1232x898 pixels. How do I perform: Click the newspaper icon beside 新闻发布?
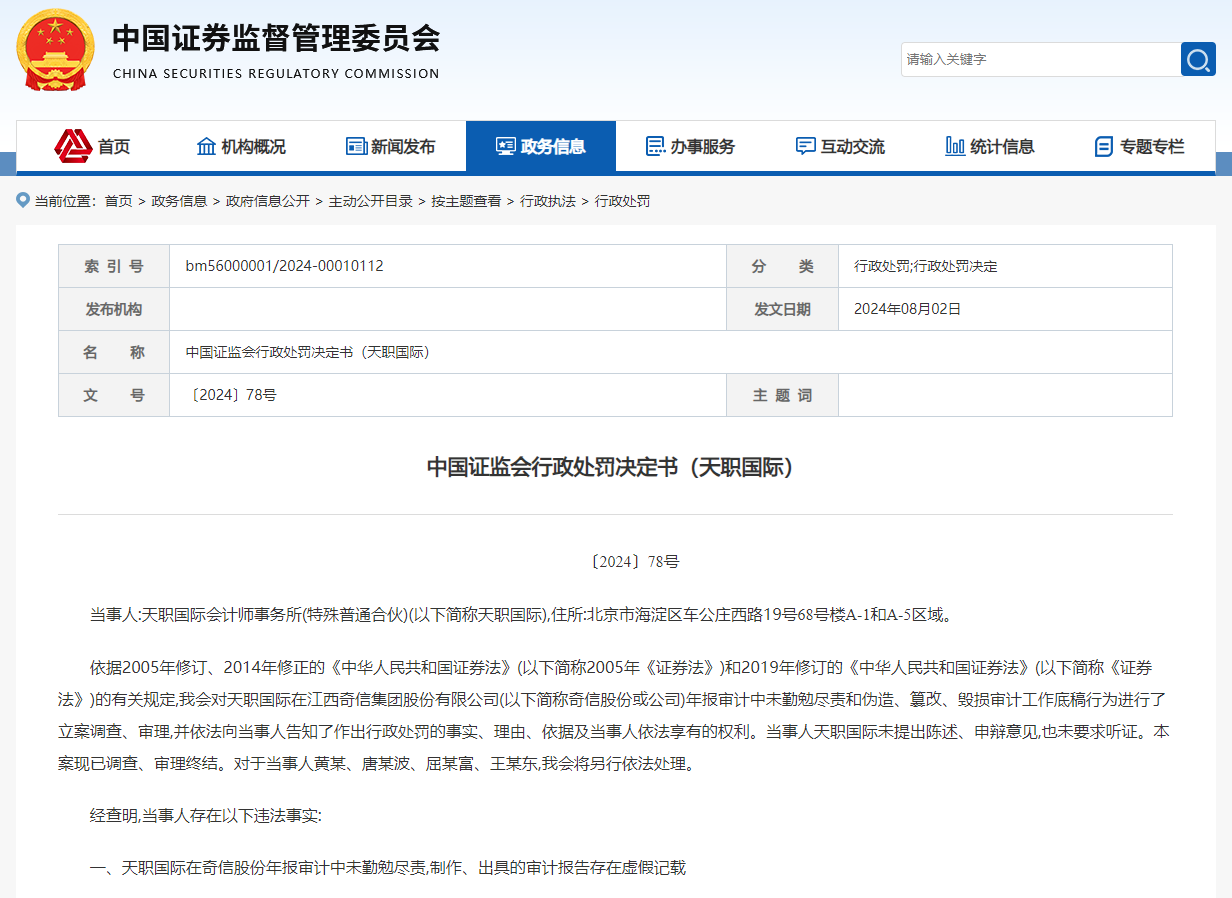[x=356, y=146]
